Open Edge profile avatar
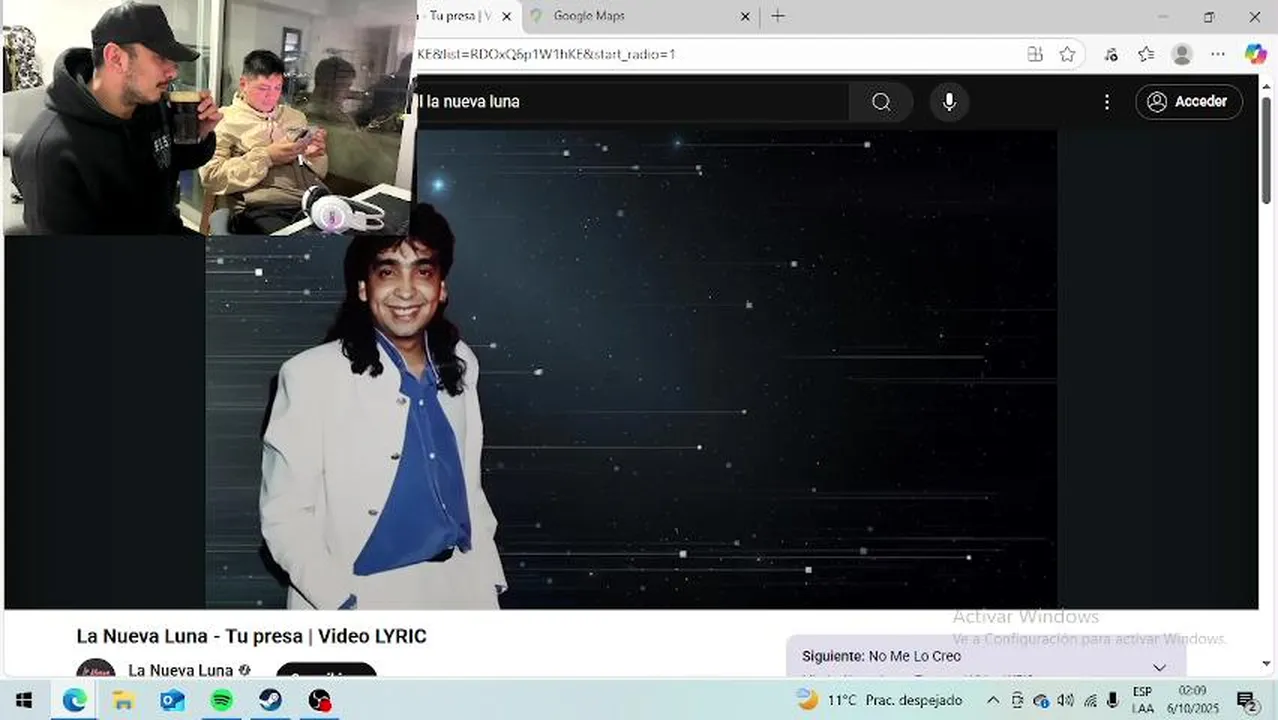 [x=1182, y=54]
